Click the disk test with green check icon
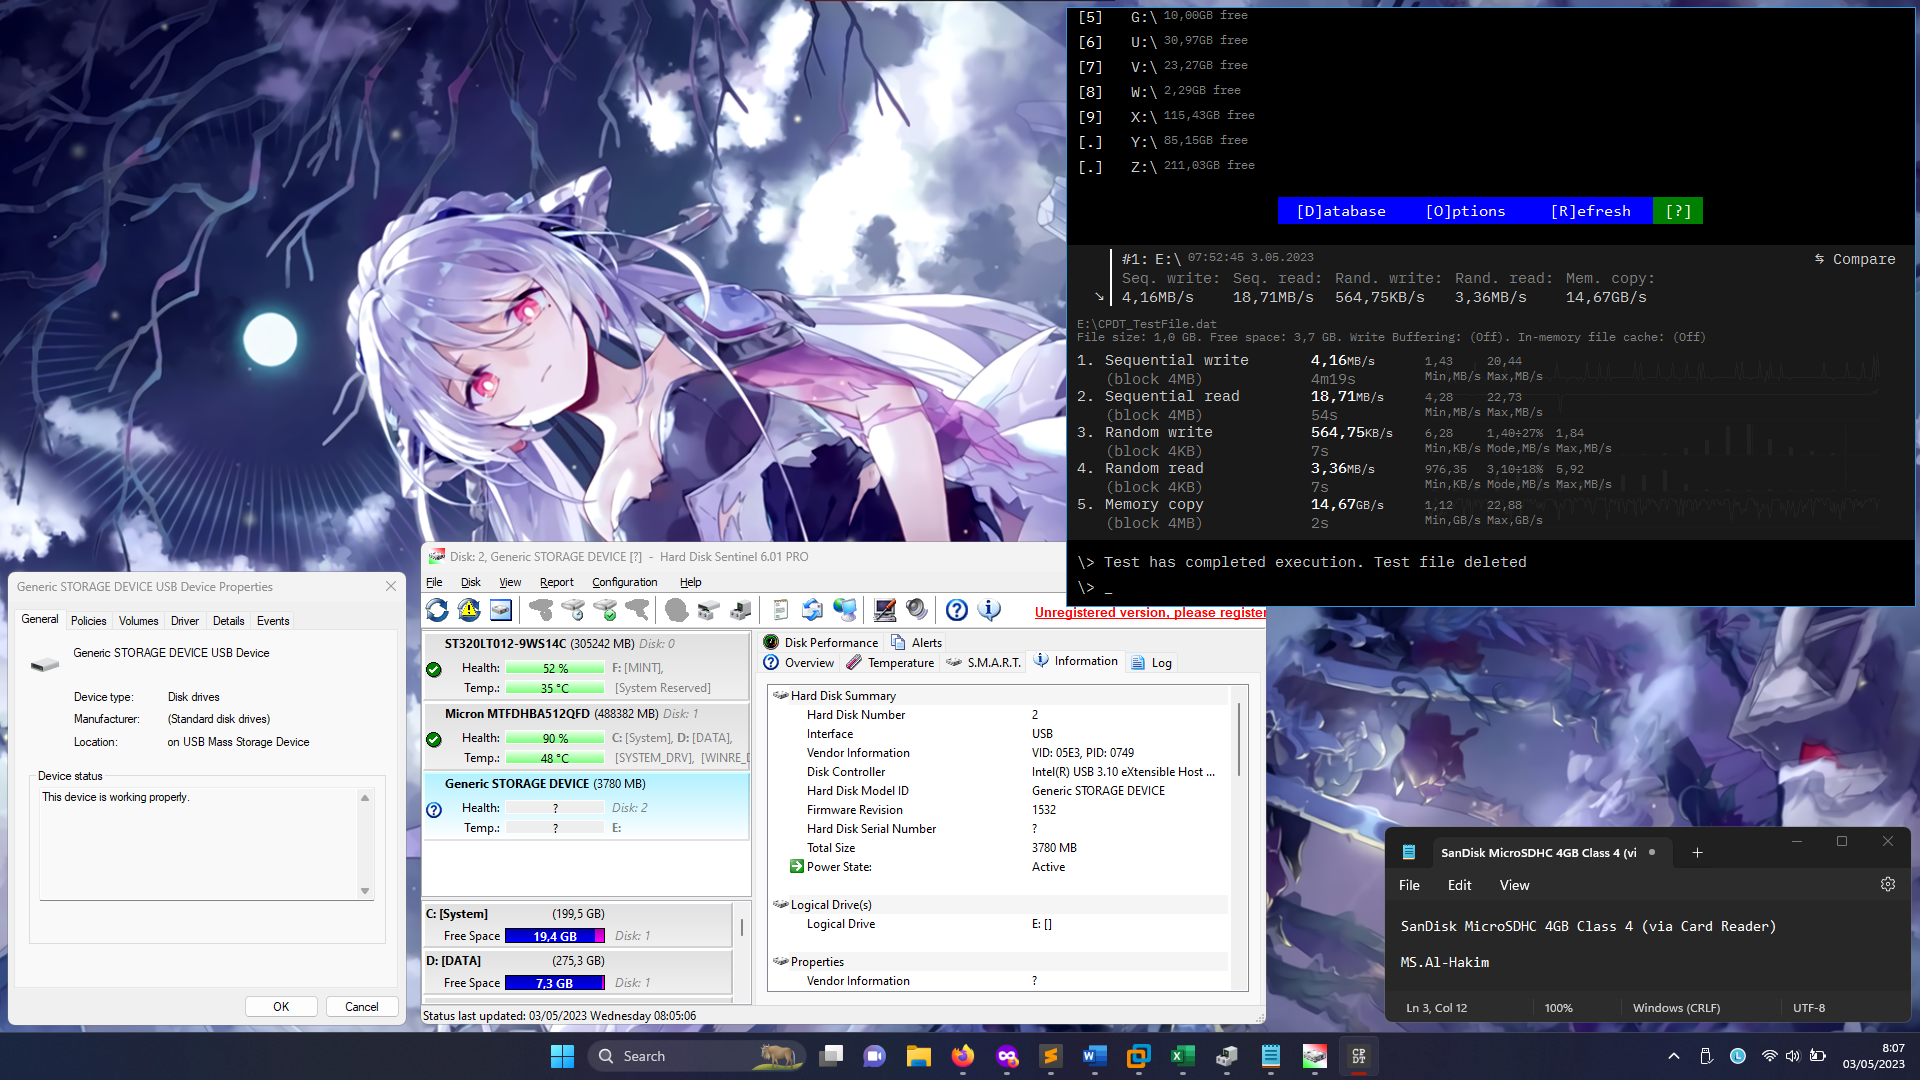This screenshot has height=1080, width=1920. [605, 610]
